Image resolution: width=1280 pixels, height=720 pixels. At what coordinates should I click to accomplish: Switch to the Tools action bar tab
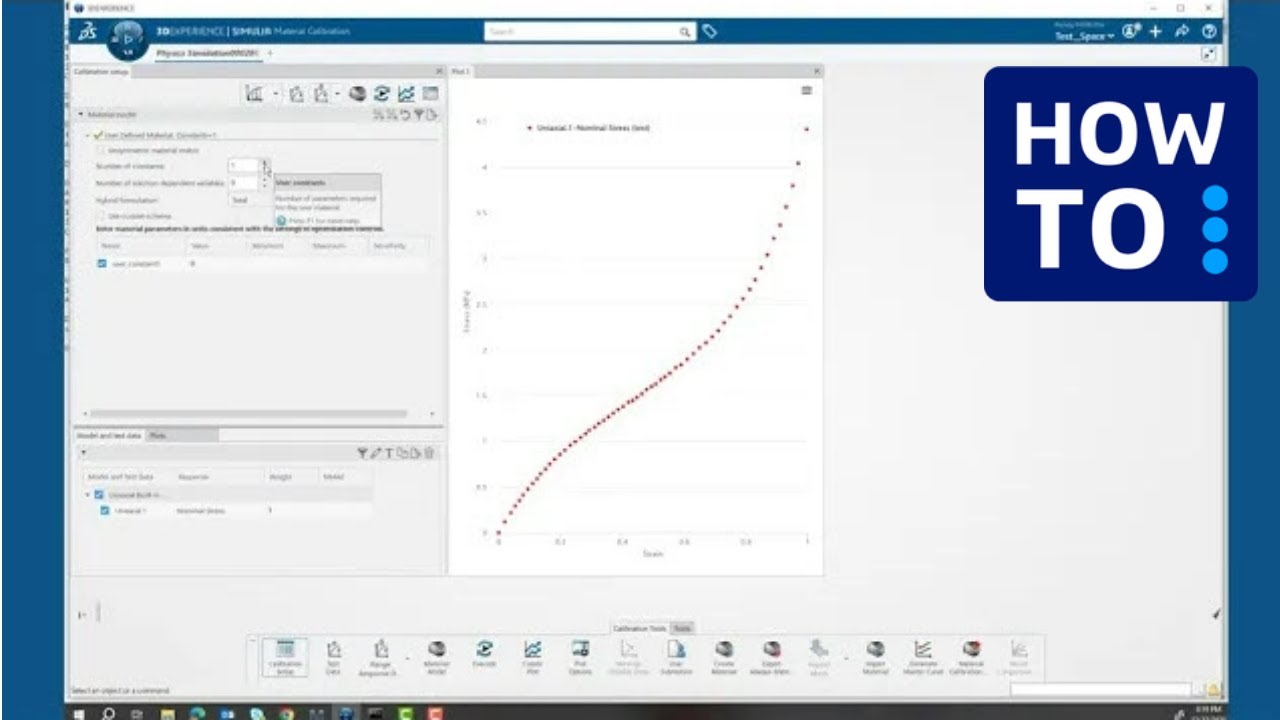point(682,628)
